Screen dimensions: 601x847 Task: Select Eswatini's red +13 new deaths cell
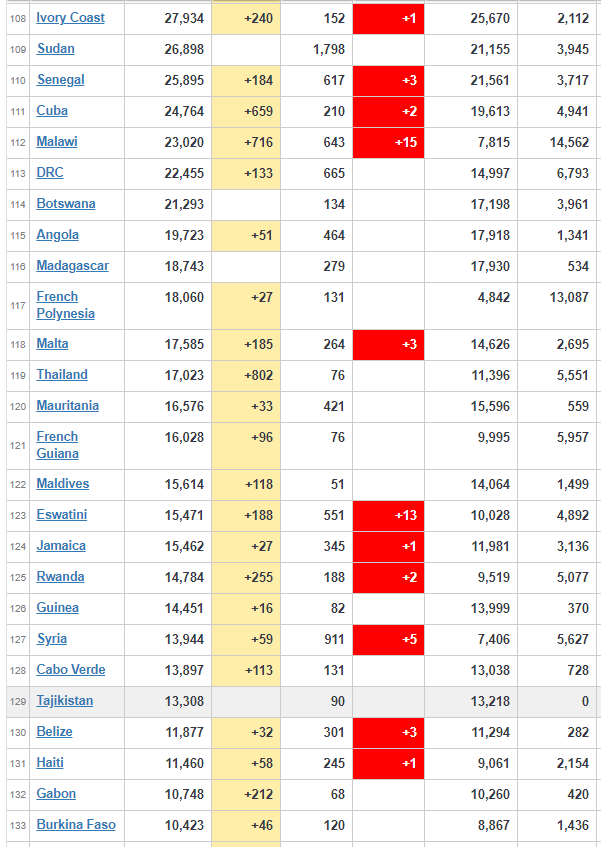(x=388, y=515)
